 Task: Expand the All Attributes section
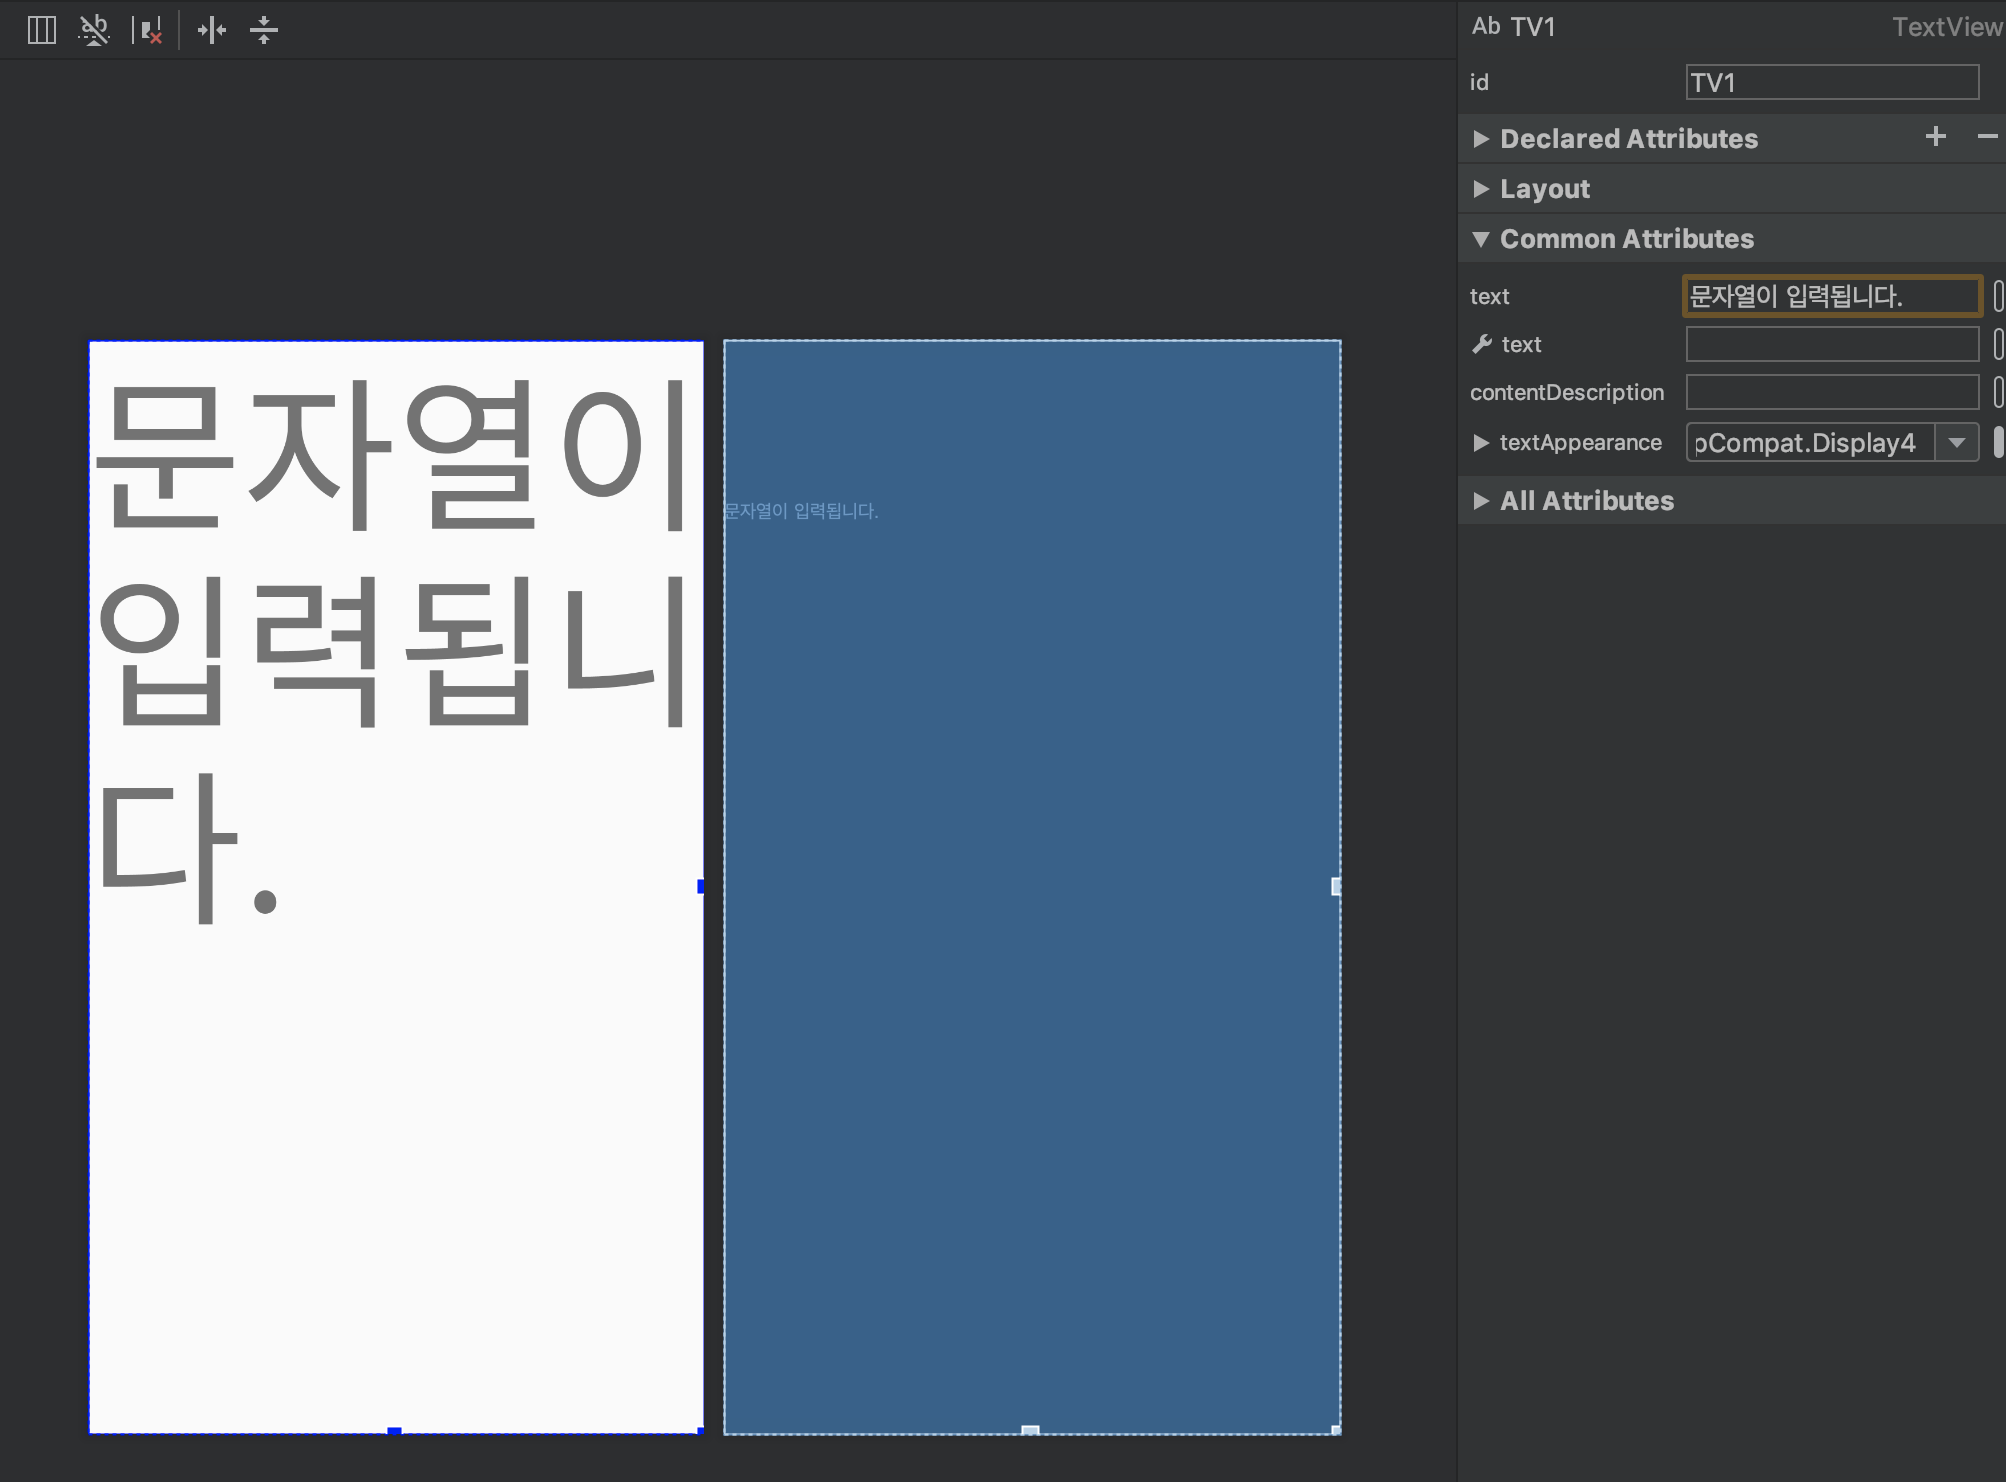pyautogui.click(x=1481, y=501)
